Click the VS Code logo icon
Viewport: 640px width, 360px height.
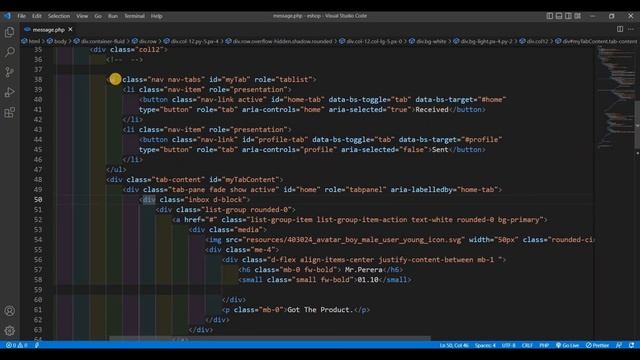(x=7, y=16)
